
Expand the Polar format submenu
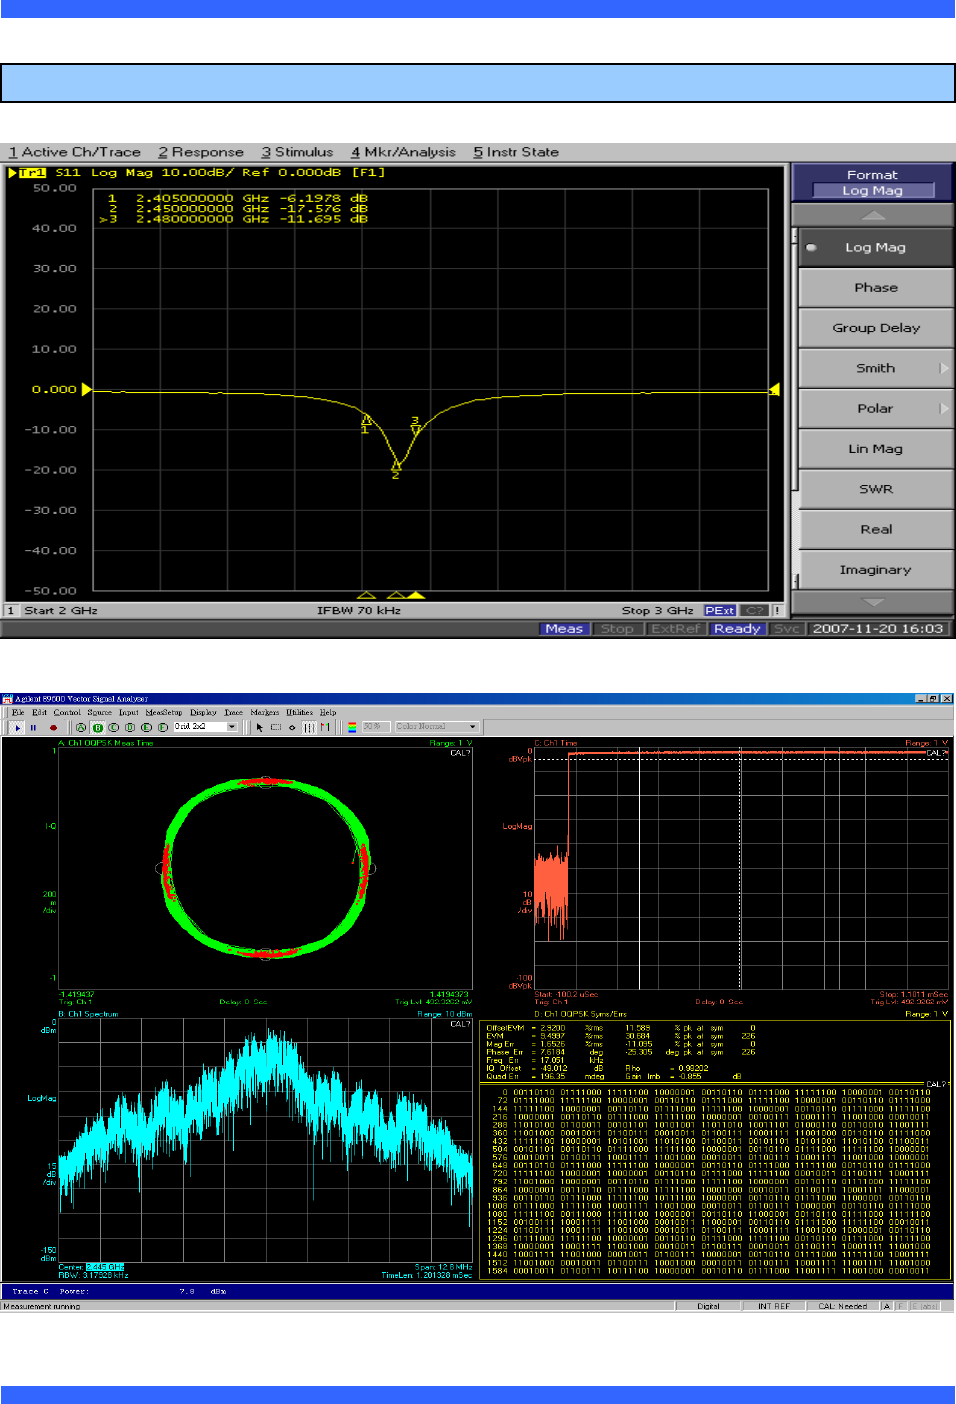(x=875, y=408)
